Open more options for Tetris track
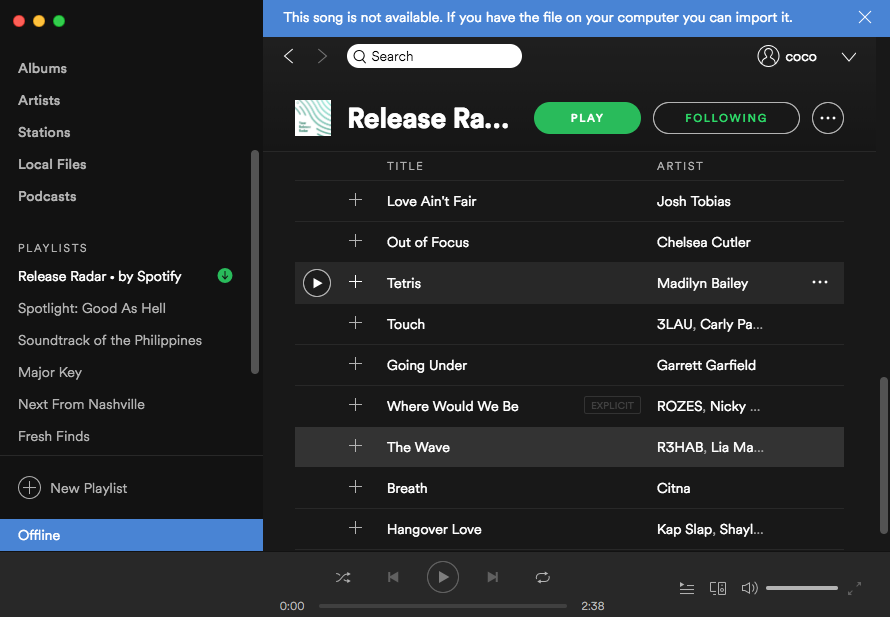This screenshot has height=617, width=890. [820, 283]
